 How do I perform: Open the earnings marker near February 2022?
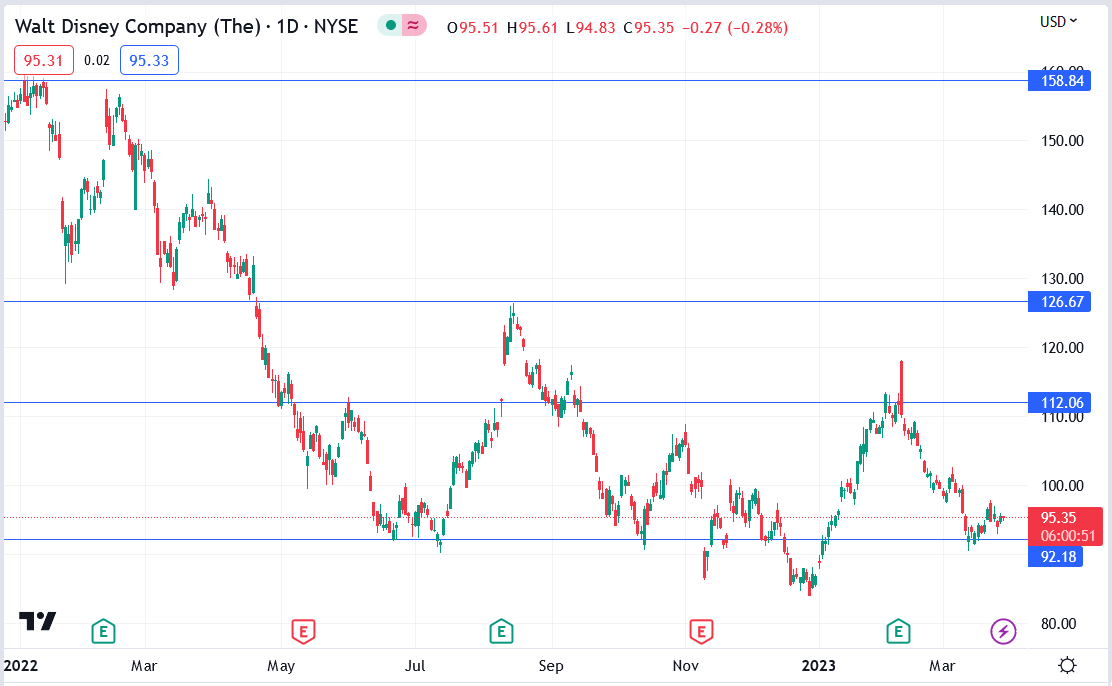point(104,631)
